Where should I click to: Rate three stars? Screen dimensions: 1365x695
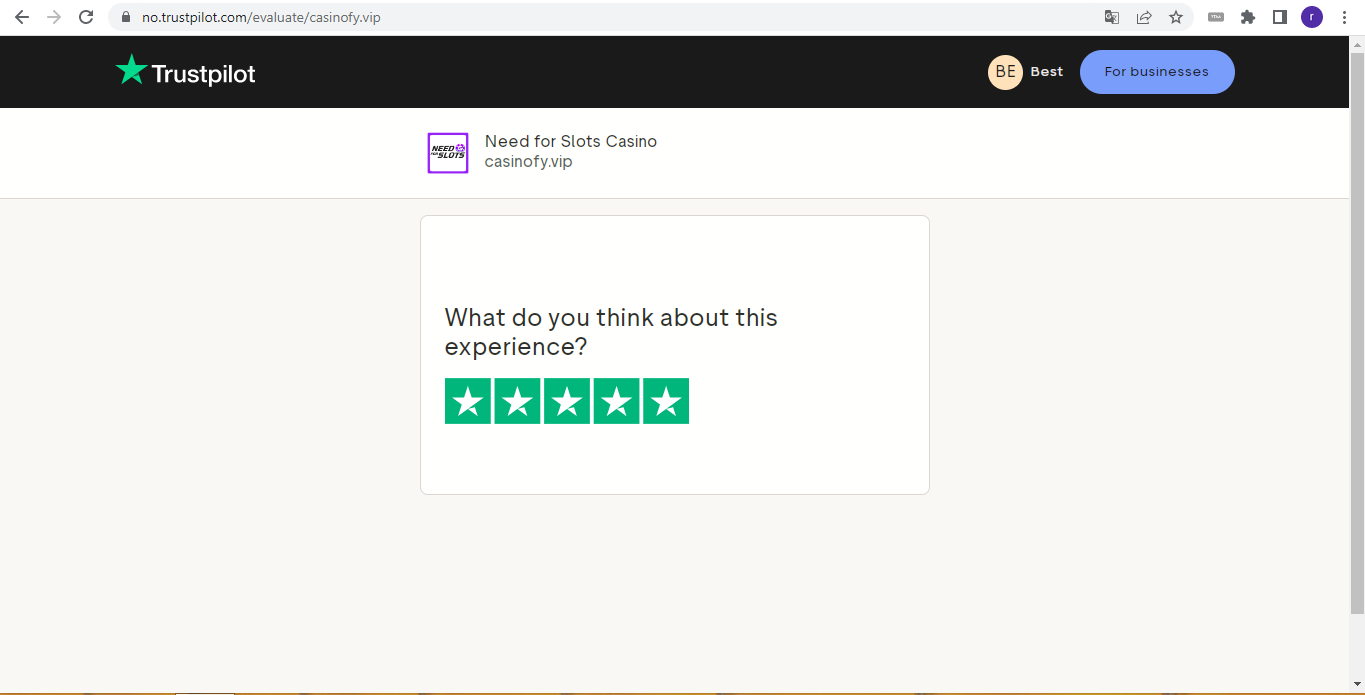coord(567,401)
